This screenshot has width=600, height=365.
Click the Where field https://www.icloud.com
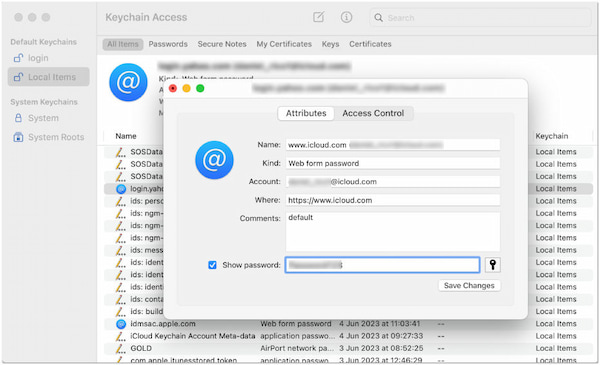[393, 200]
